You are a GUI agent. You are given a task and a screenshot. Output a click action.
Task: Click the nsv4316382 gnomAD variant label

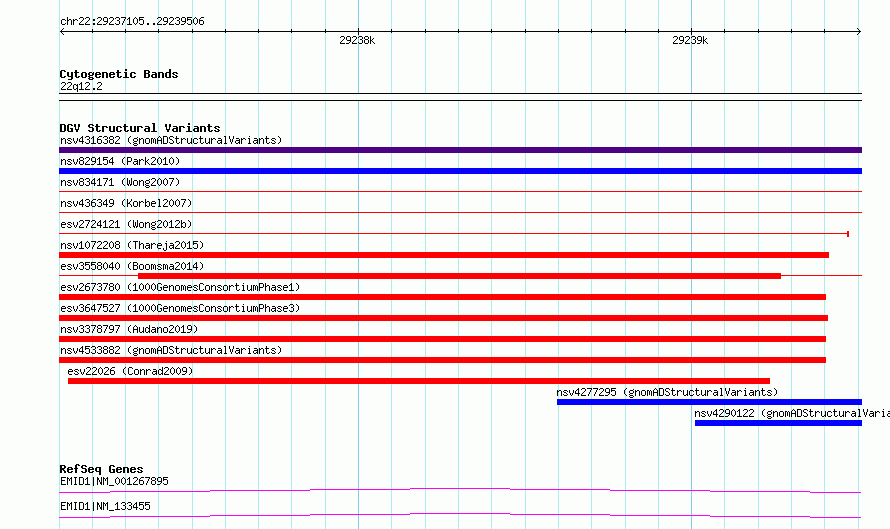pos(171,140)
